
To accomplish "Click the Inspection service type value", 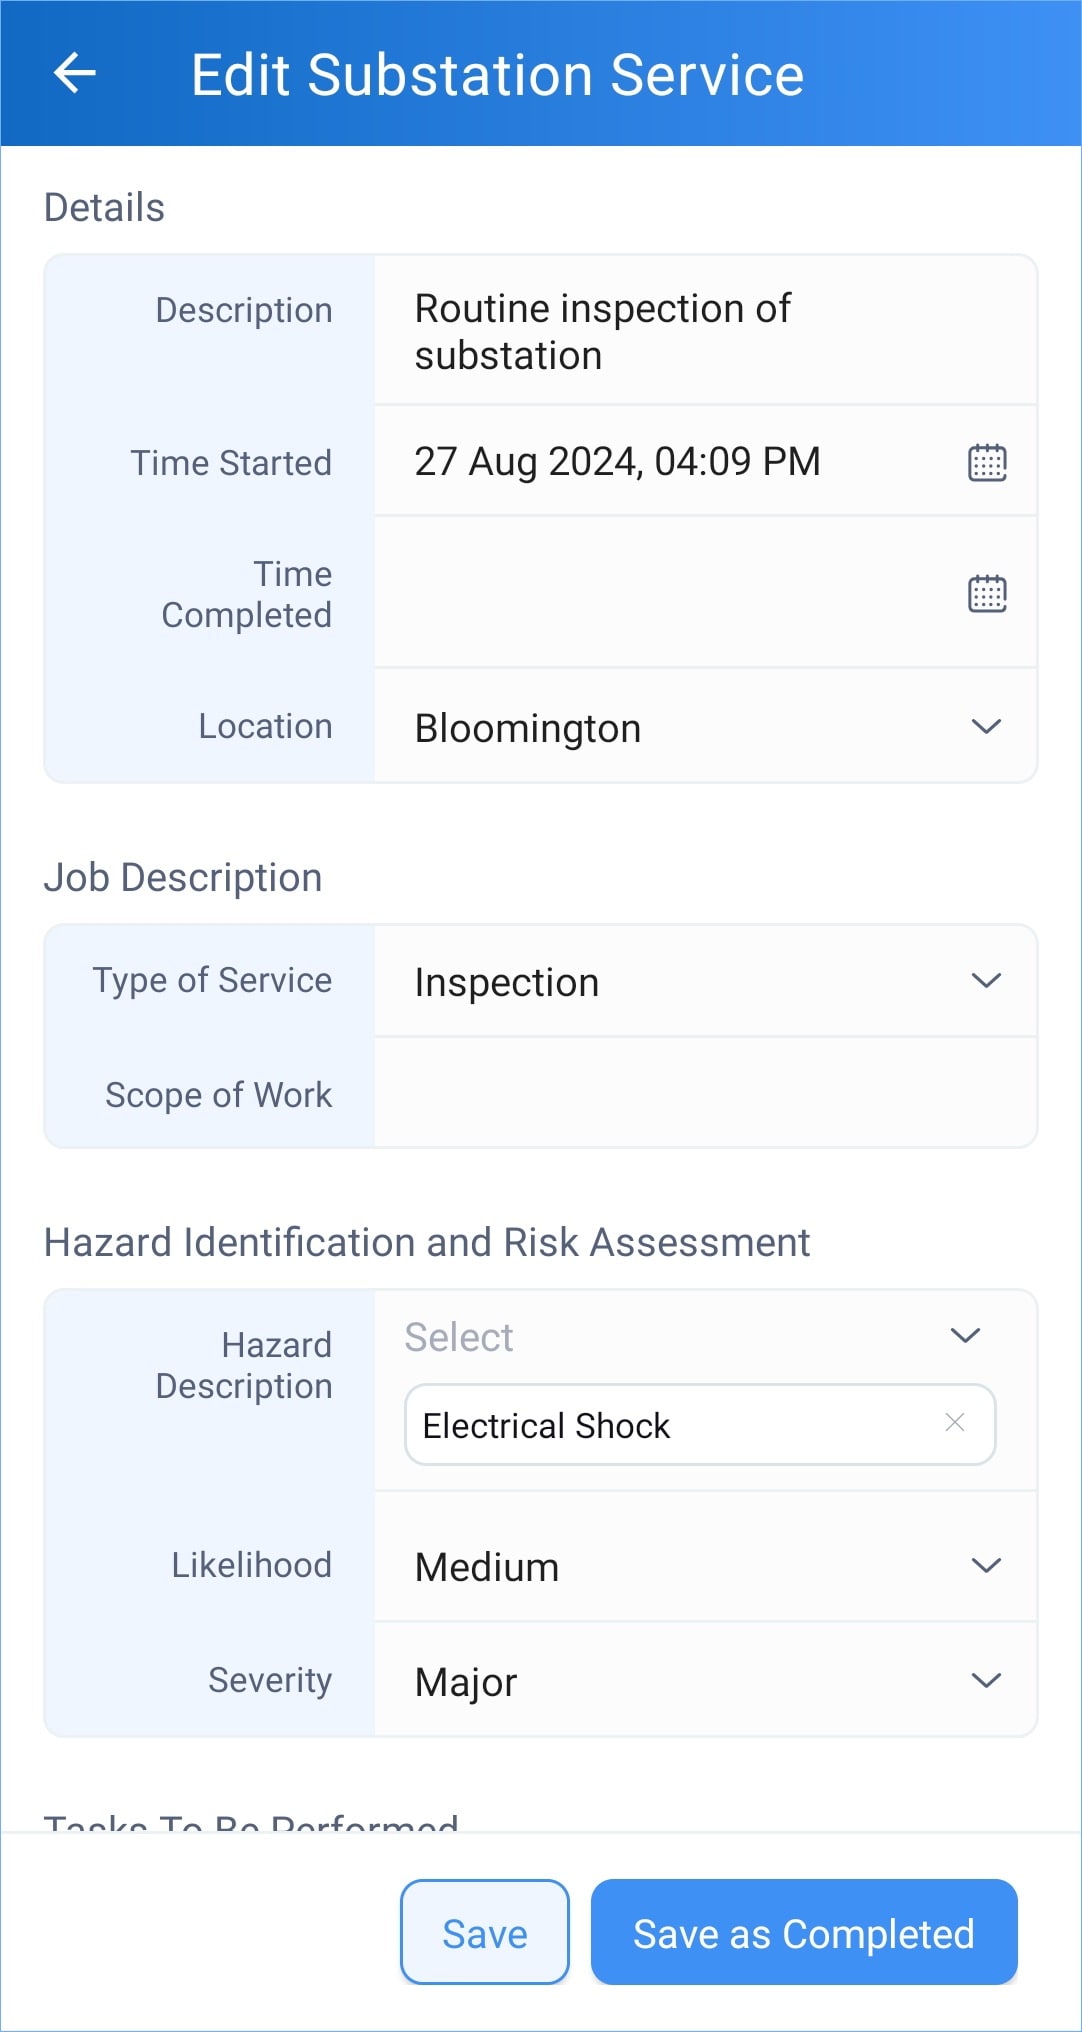I will coord(507,983).
